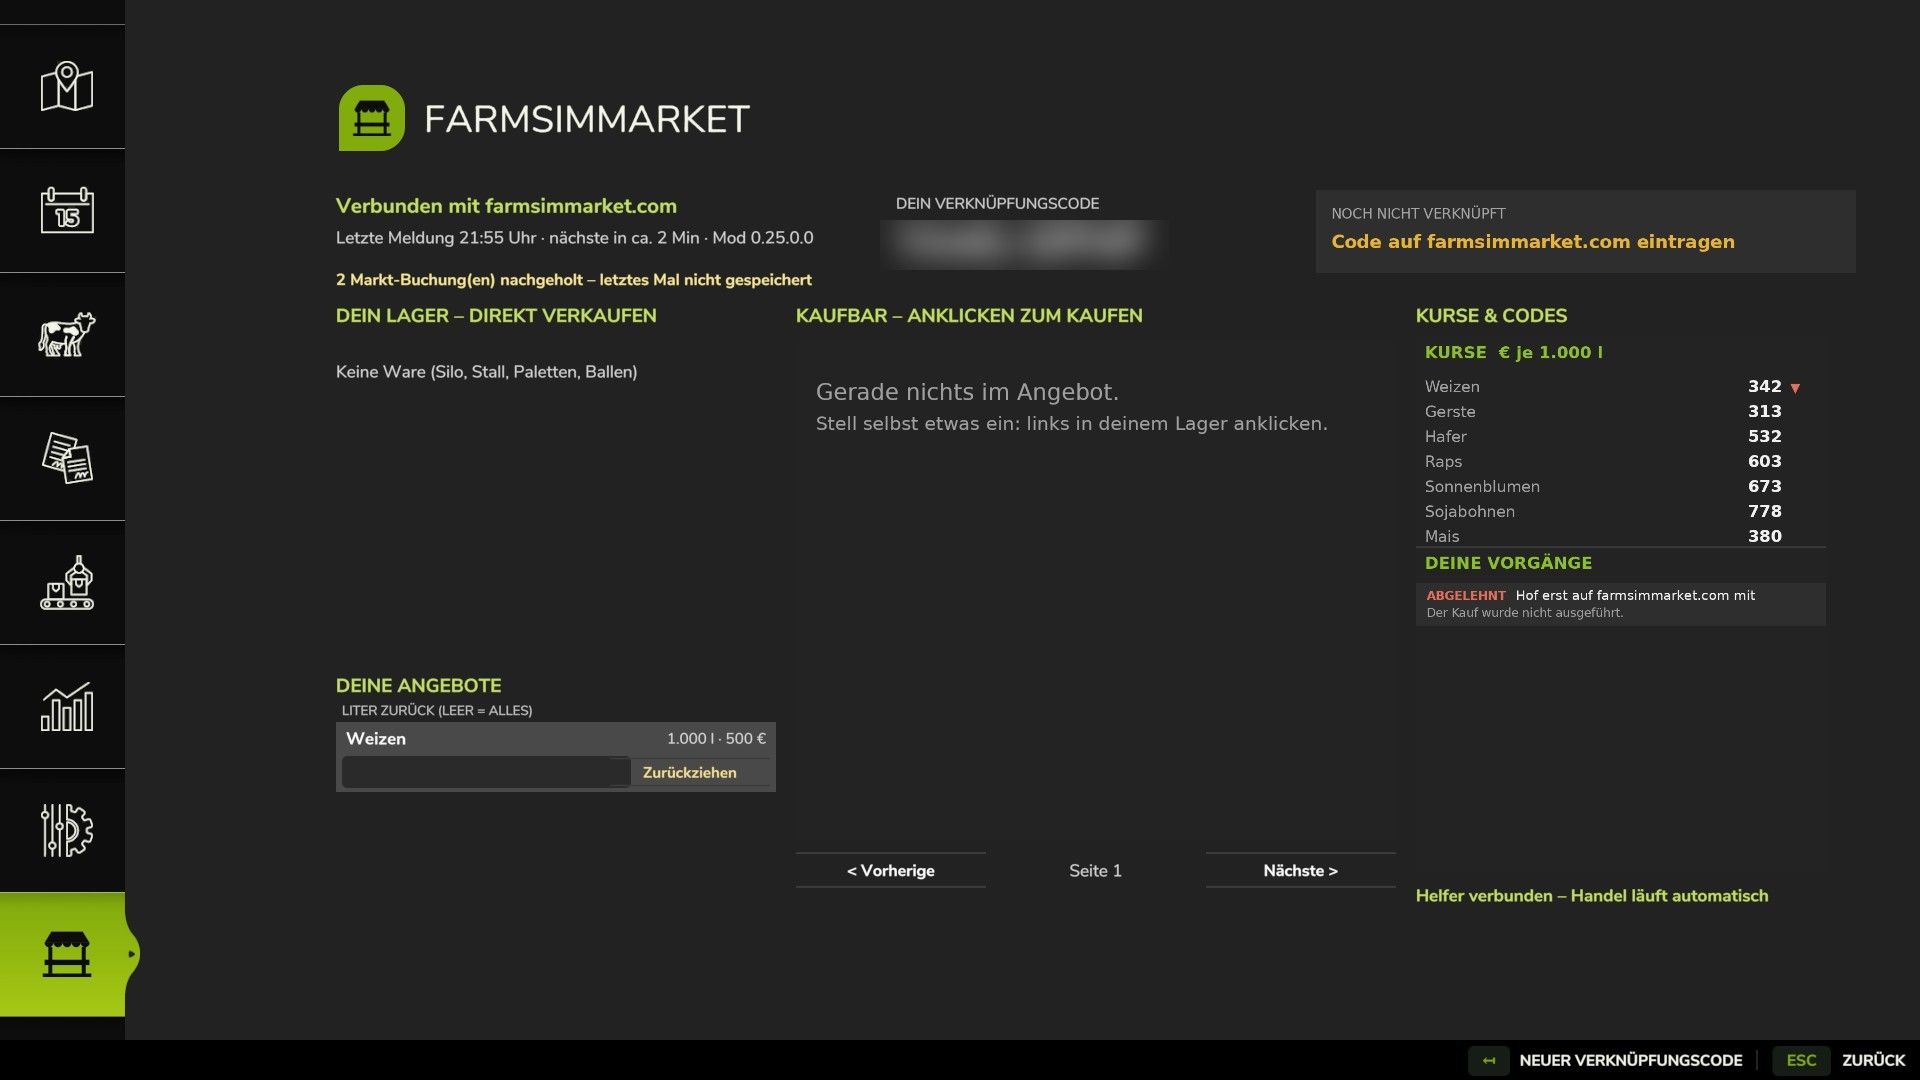Open the contracts documents icon page

66,459
